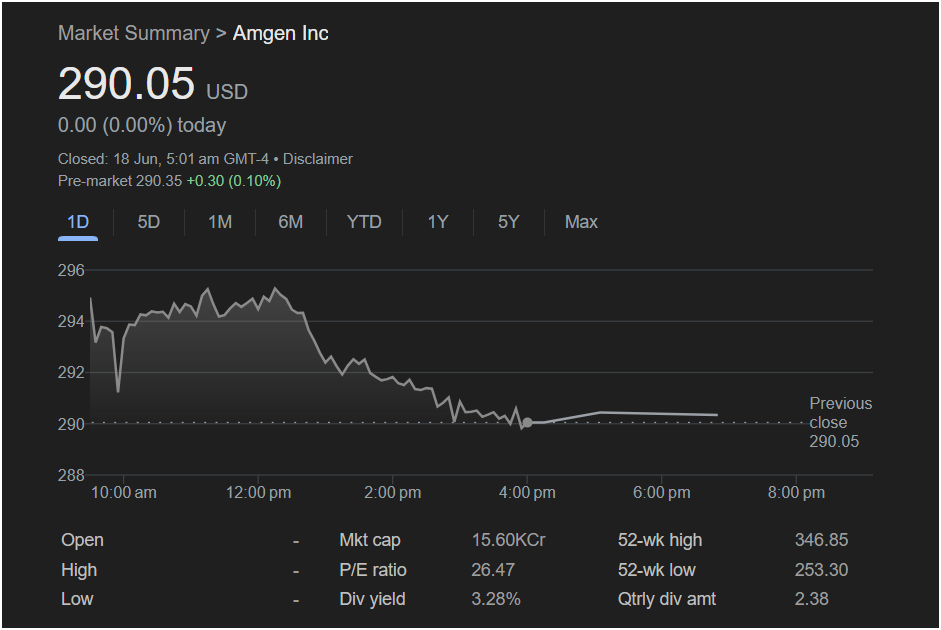The width and height of the screenshot is (941, 630).
Task: Click the 8:00 pm axis label
Action: (796, 493)
